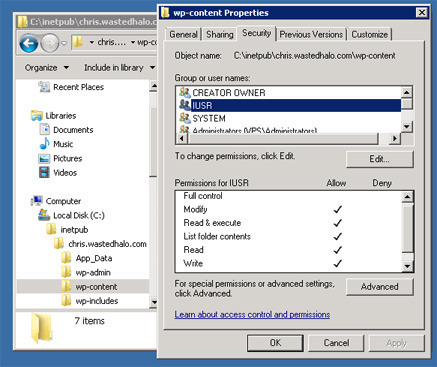Select the App_Data folder
437x367 pixels.
point(94,258)
